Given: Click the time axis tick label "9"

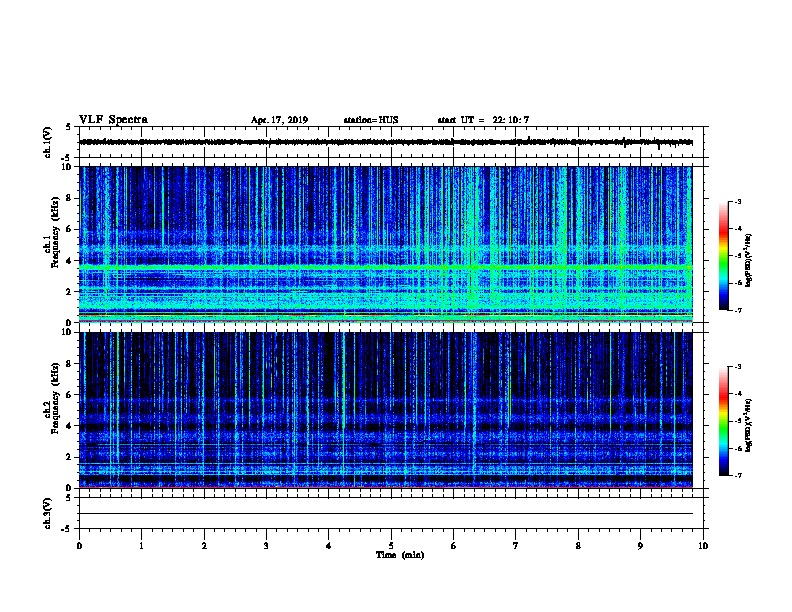Looking at the screenshot, I should pos(640,546).
